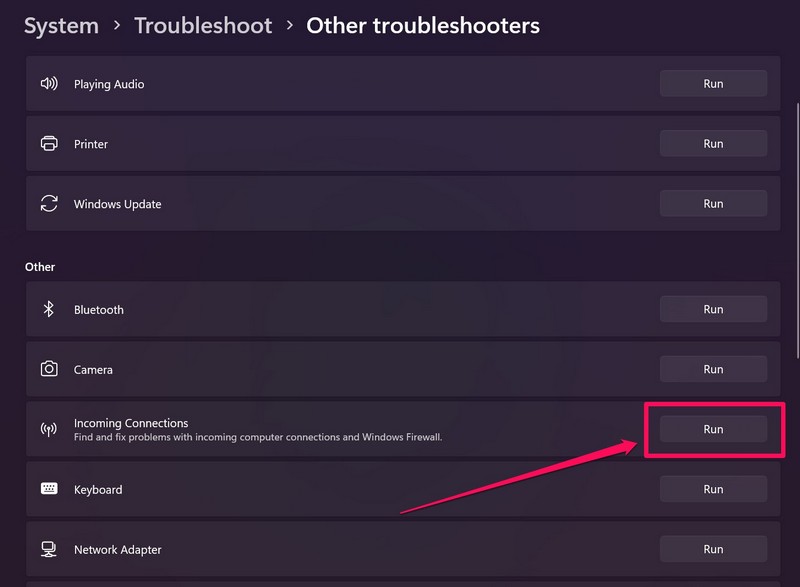The image size is (800, 587).
Task: Click the Keyboard icon
Action: (x=49, y=489)
